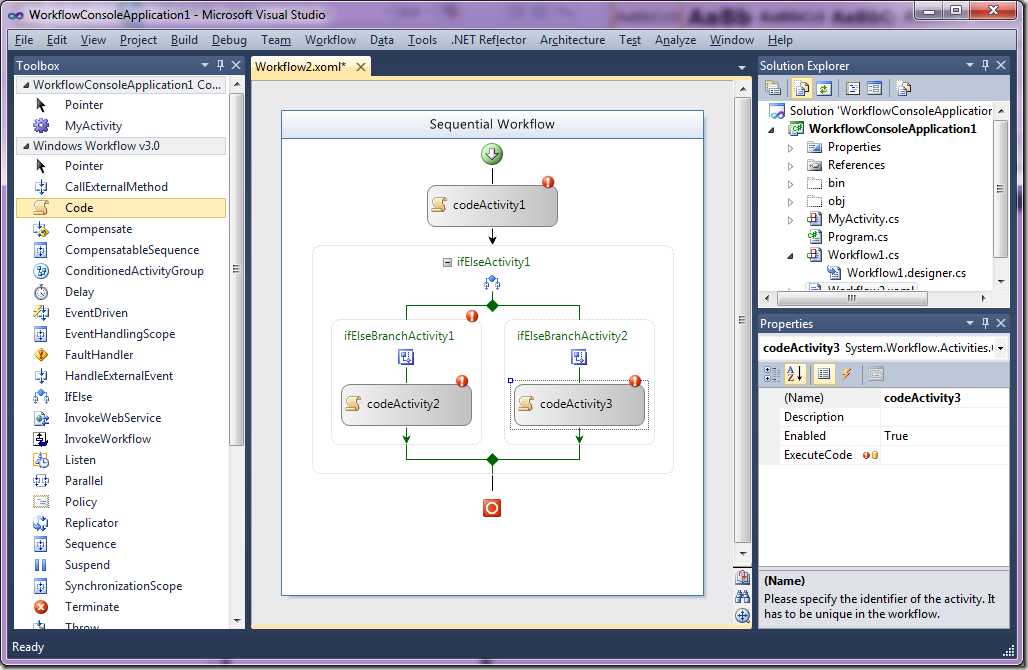
Task: Switch to the Workflow2.xoml tab
Action: (x=300, y=67)
